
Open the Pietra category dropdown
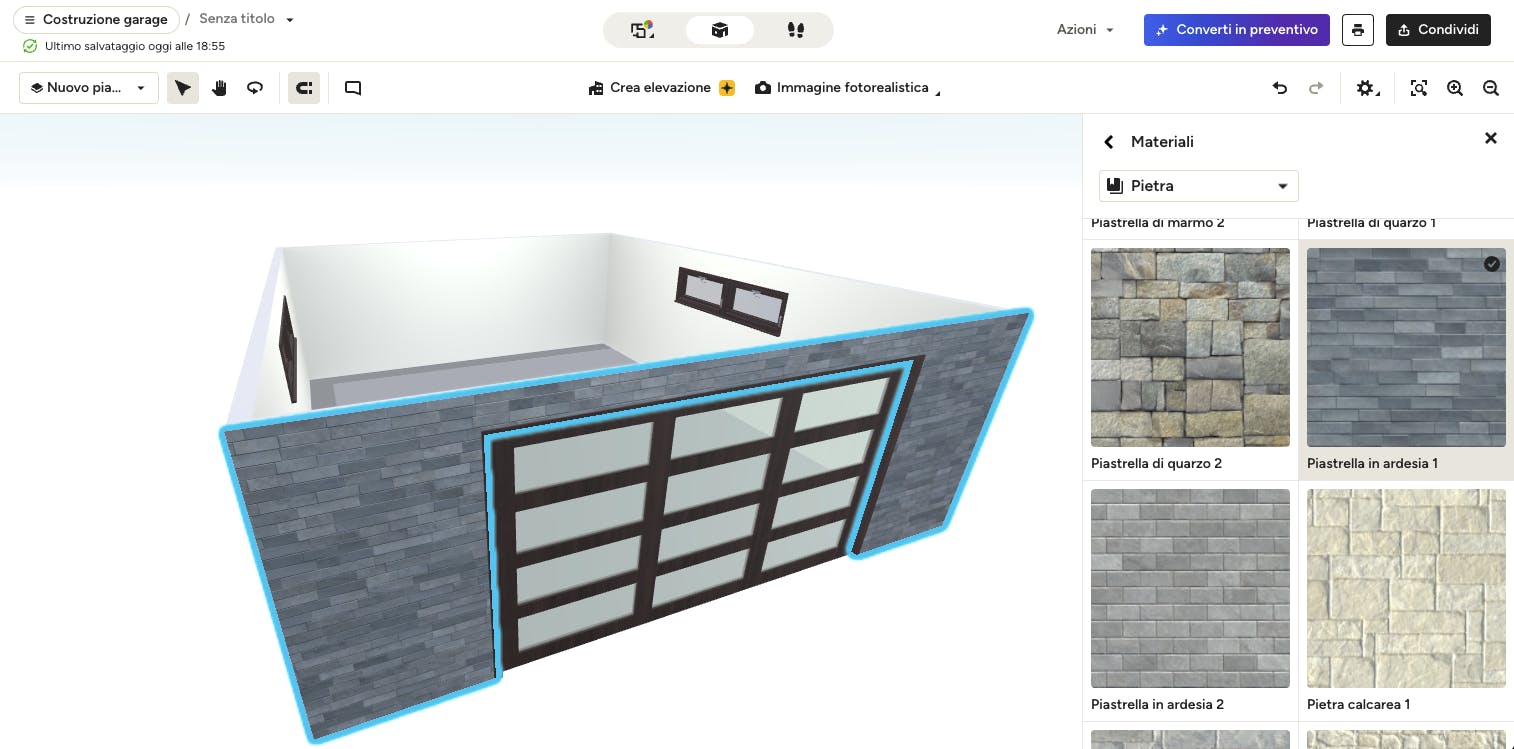[1199, 186]
